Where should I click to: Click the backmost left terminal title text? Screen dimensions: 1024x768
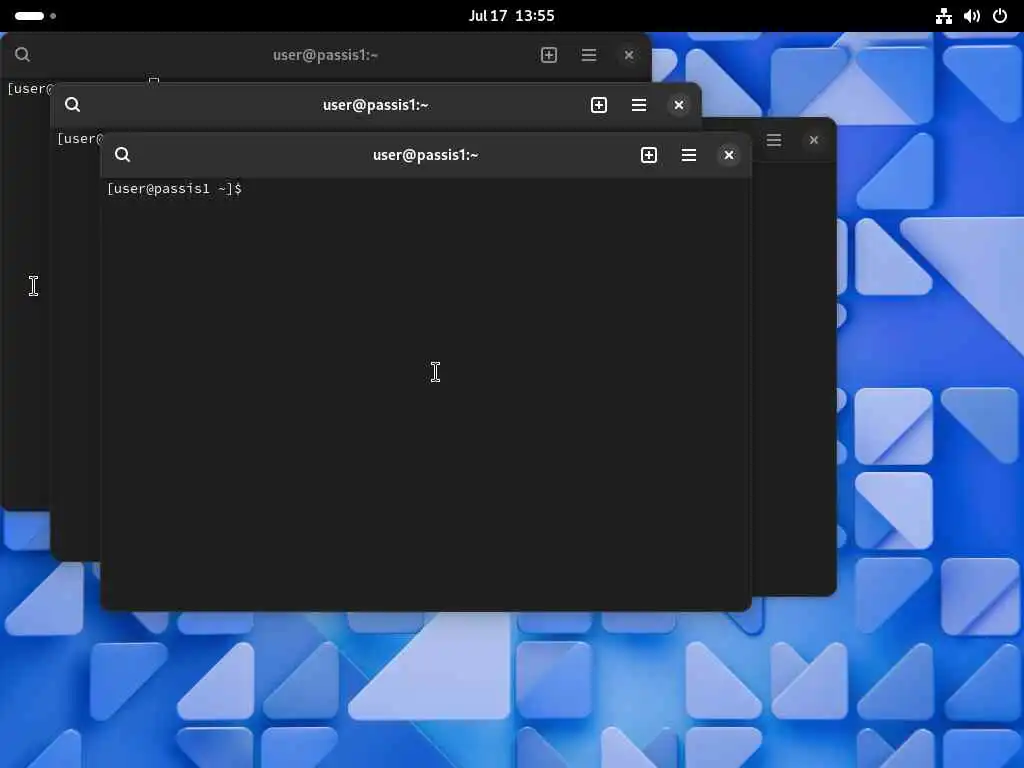pyautogui.click(x=325, y=55)
